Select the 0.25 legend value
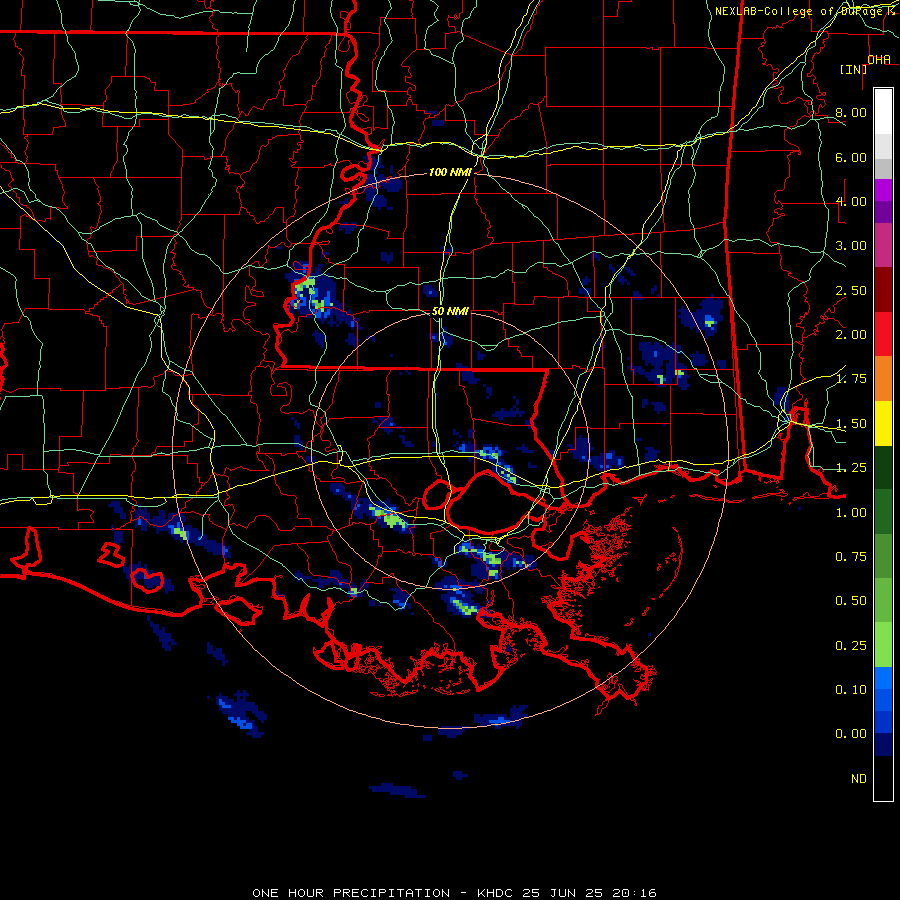The width and height of the screenshot is (900, 900). click(851, 646)
